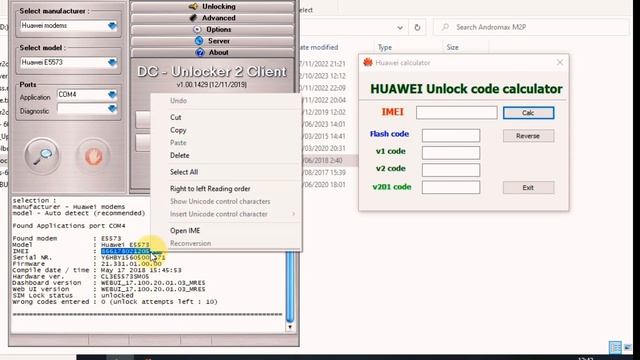Select the highlighted Explorer file row dated 06/2018
This screenshot has width=640, height=360.
pyautogui.click(x=329, y=160)
